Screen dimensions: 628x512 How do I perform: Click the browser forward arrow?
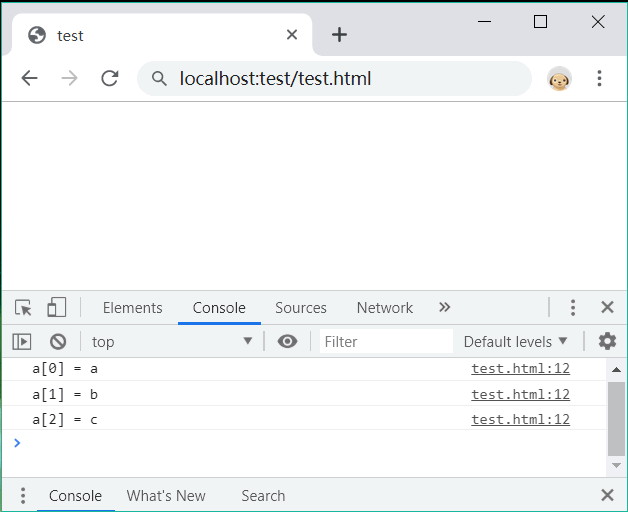(69, 78)
